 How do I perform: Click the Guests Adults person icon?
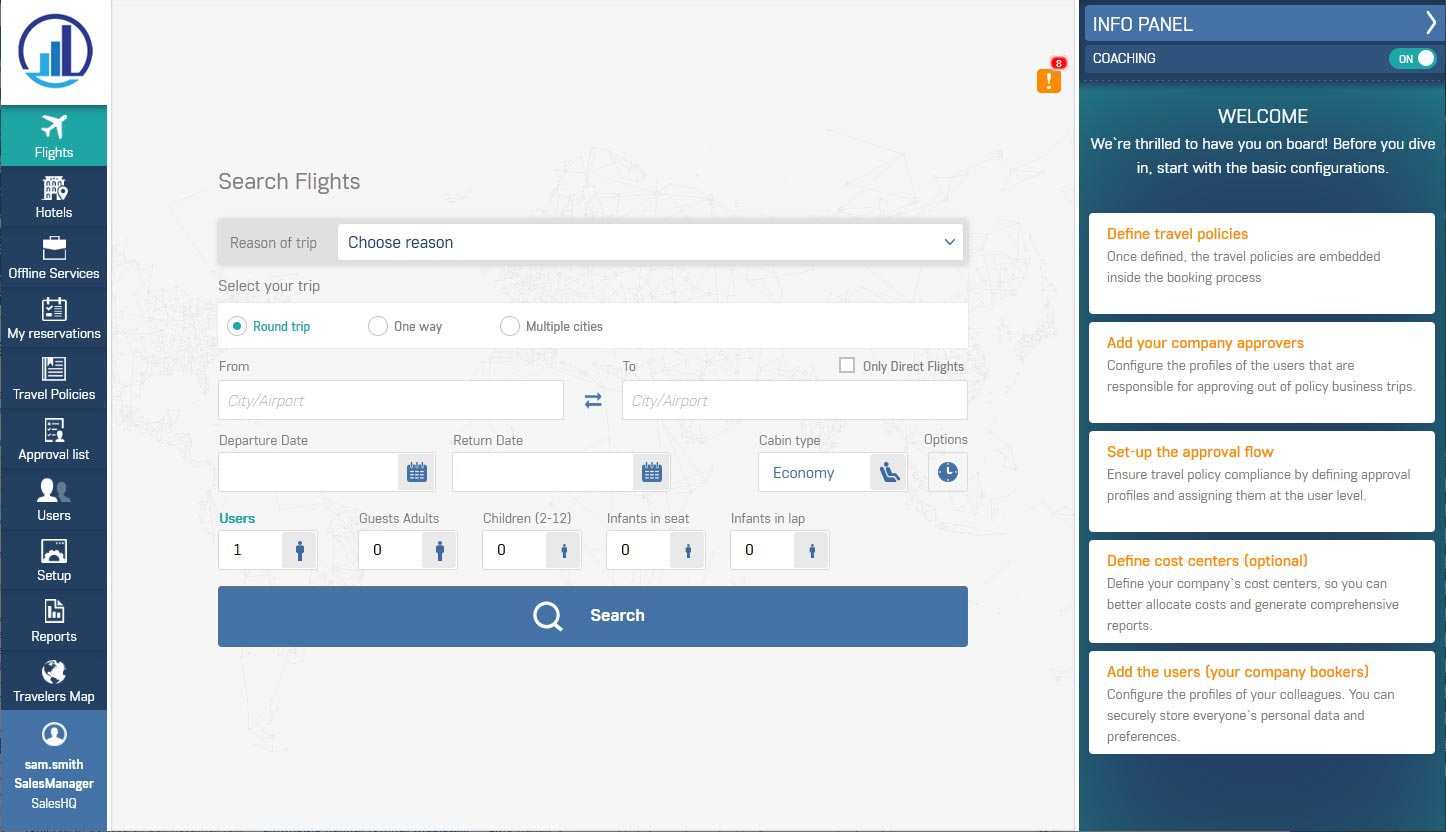point(439,550)
